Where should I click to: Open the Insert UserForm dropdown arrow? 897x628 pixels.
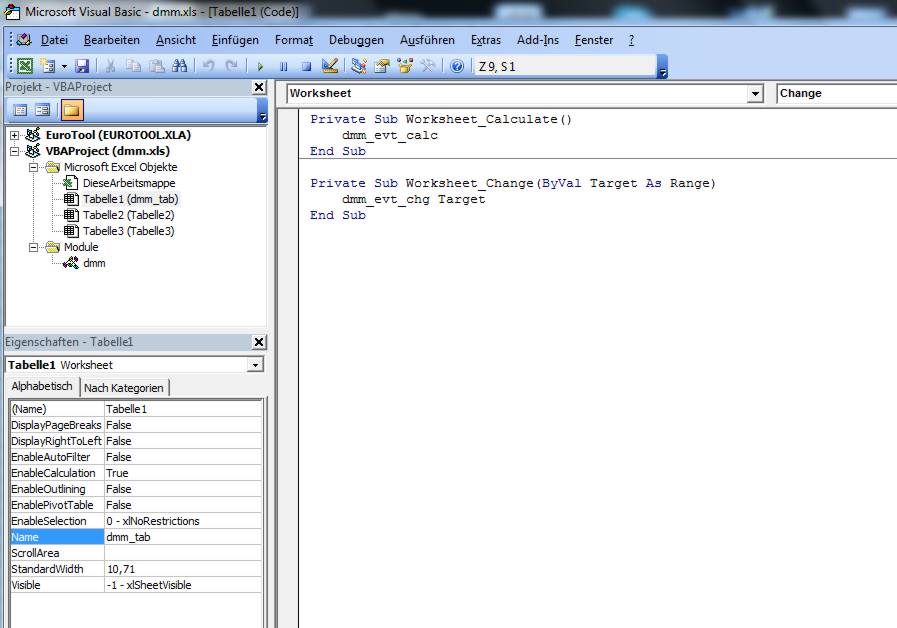(64, 66)
